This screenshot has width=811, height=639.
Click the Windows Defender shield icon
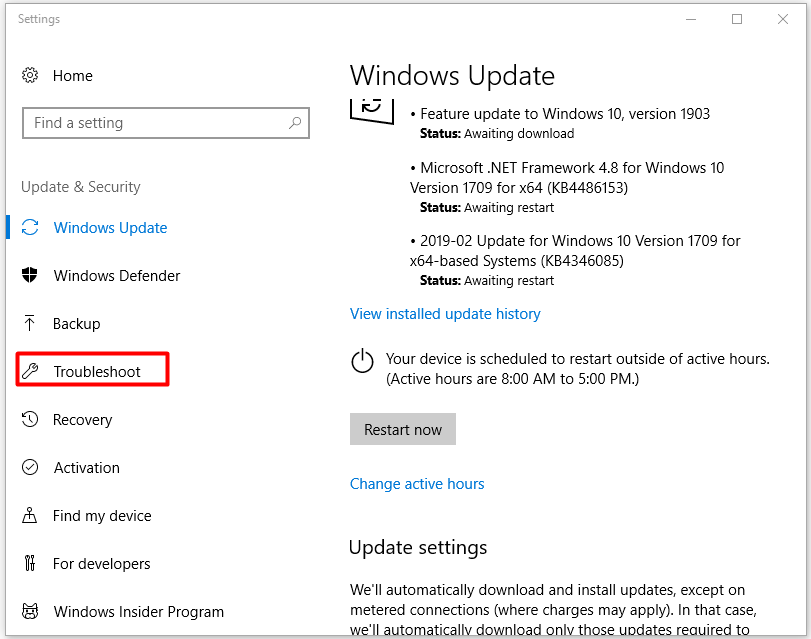click(x=30, y=276)
